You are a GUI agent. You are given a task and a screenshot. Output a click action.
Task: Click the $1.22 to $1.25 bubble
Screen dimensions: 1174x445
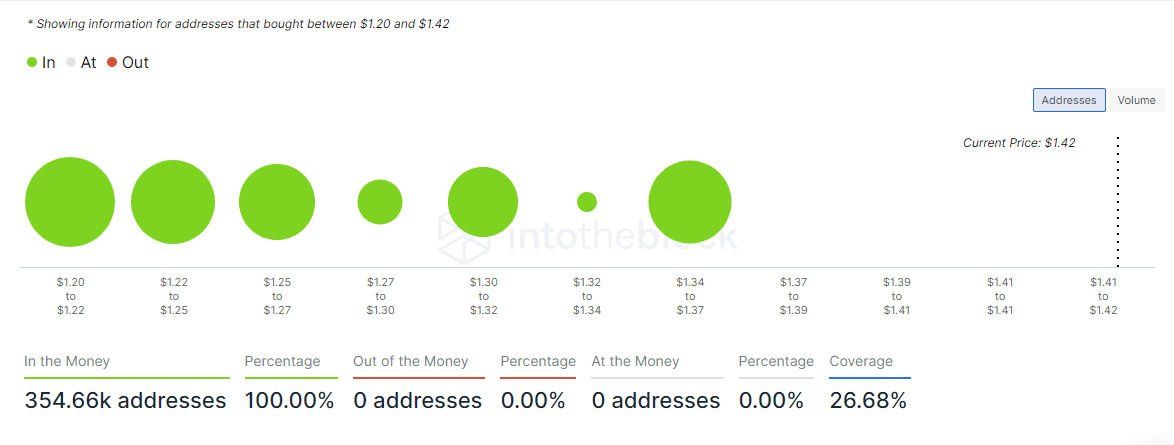(173, 202)
